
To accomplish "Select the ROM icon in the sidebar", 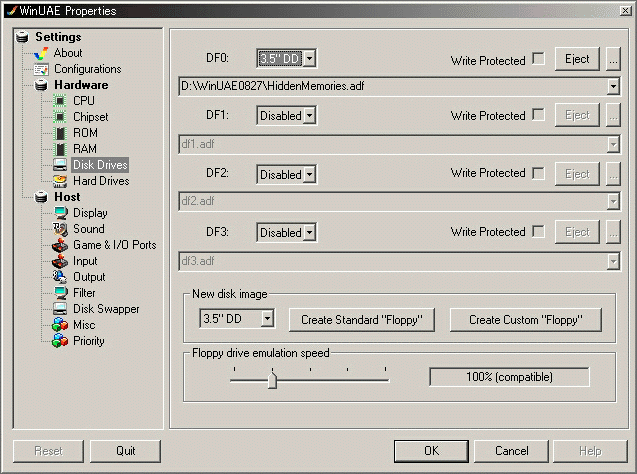I will 61,133.
